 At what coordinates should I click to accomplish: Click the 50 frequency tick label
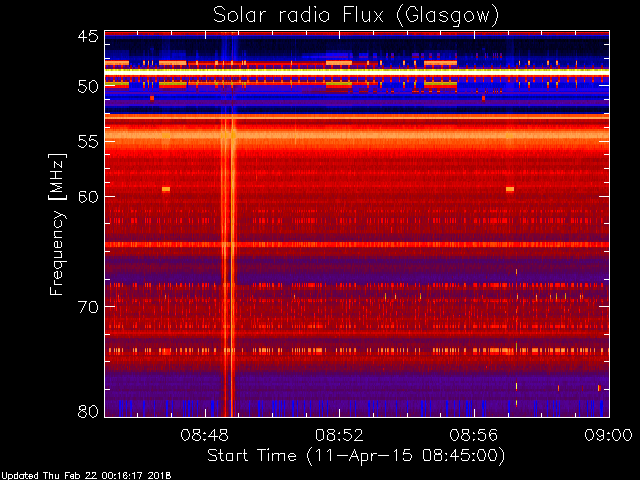[88, 87]
